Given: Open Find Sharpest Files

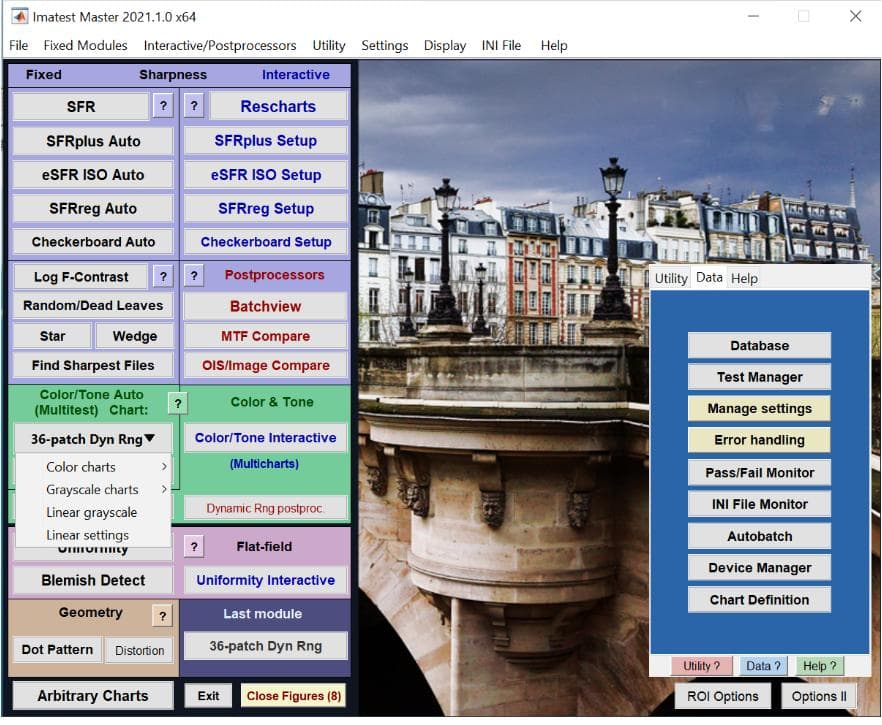Looking at the screenshot, I should tap(93, 365).
